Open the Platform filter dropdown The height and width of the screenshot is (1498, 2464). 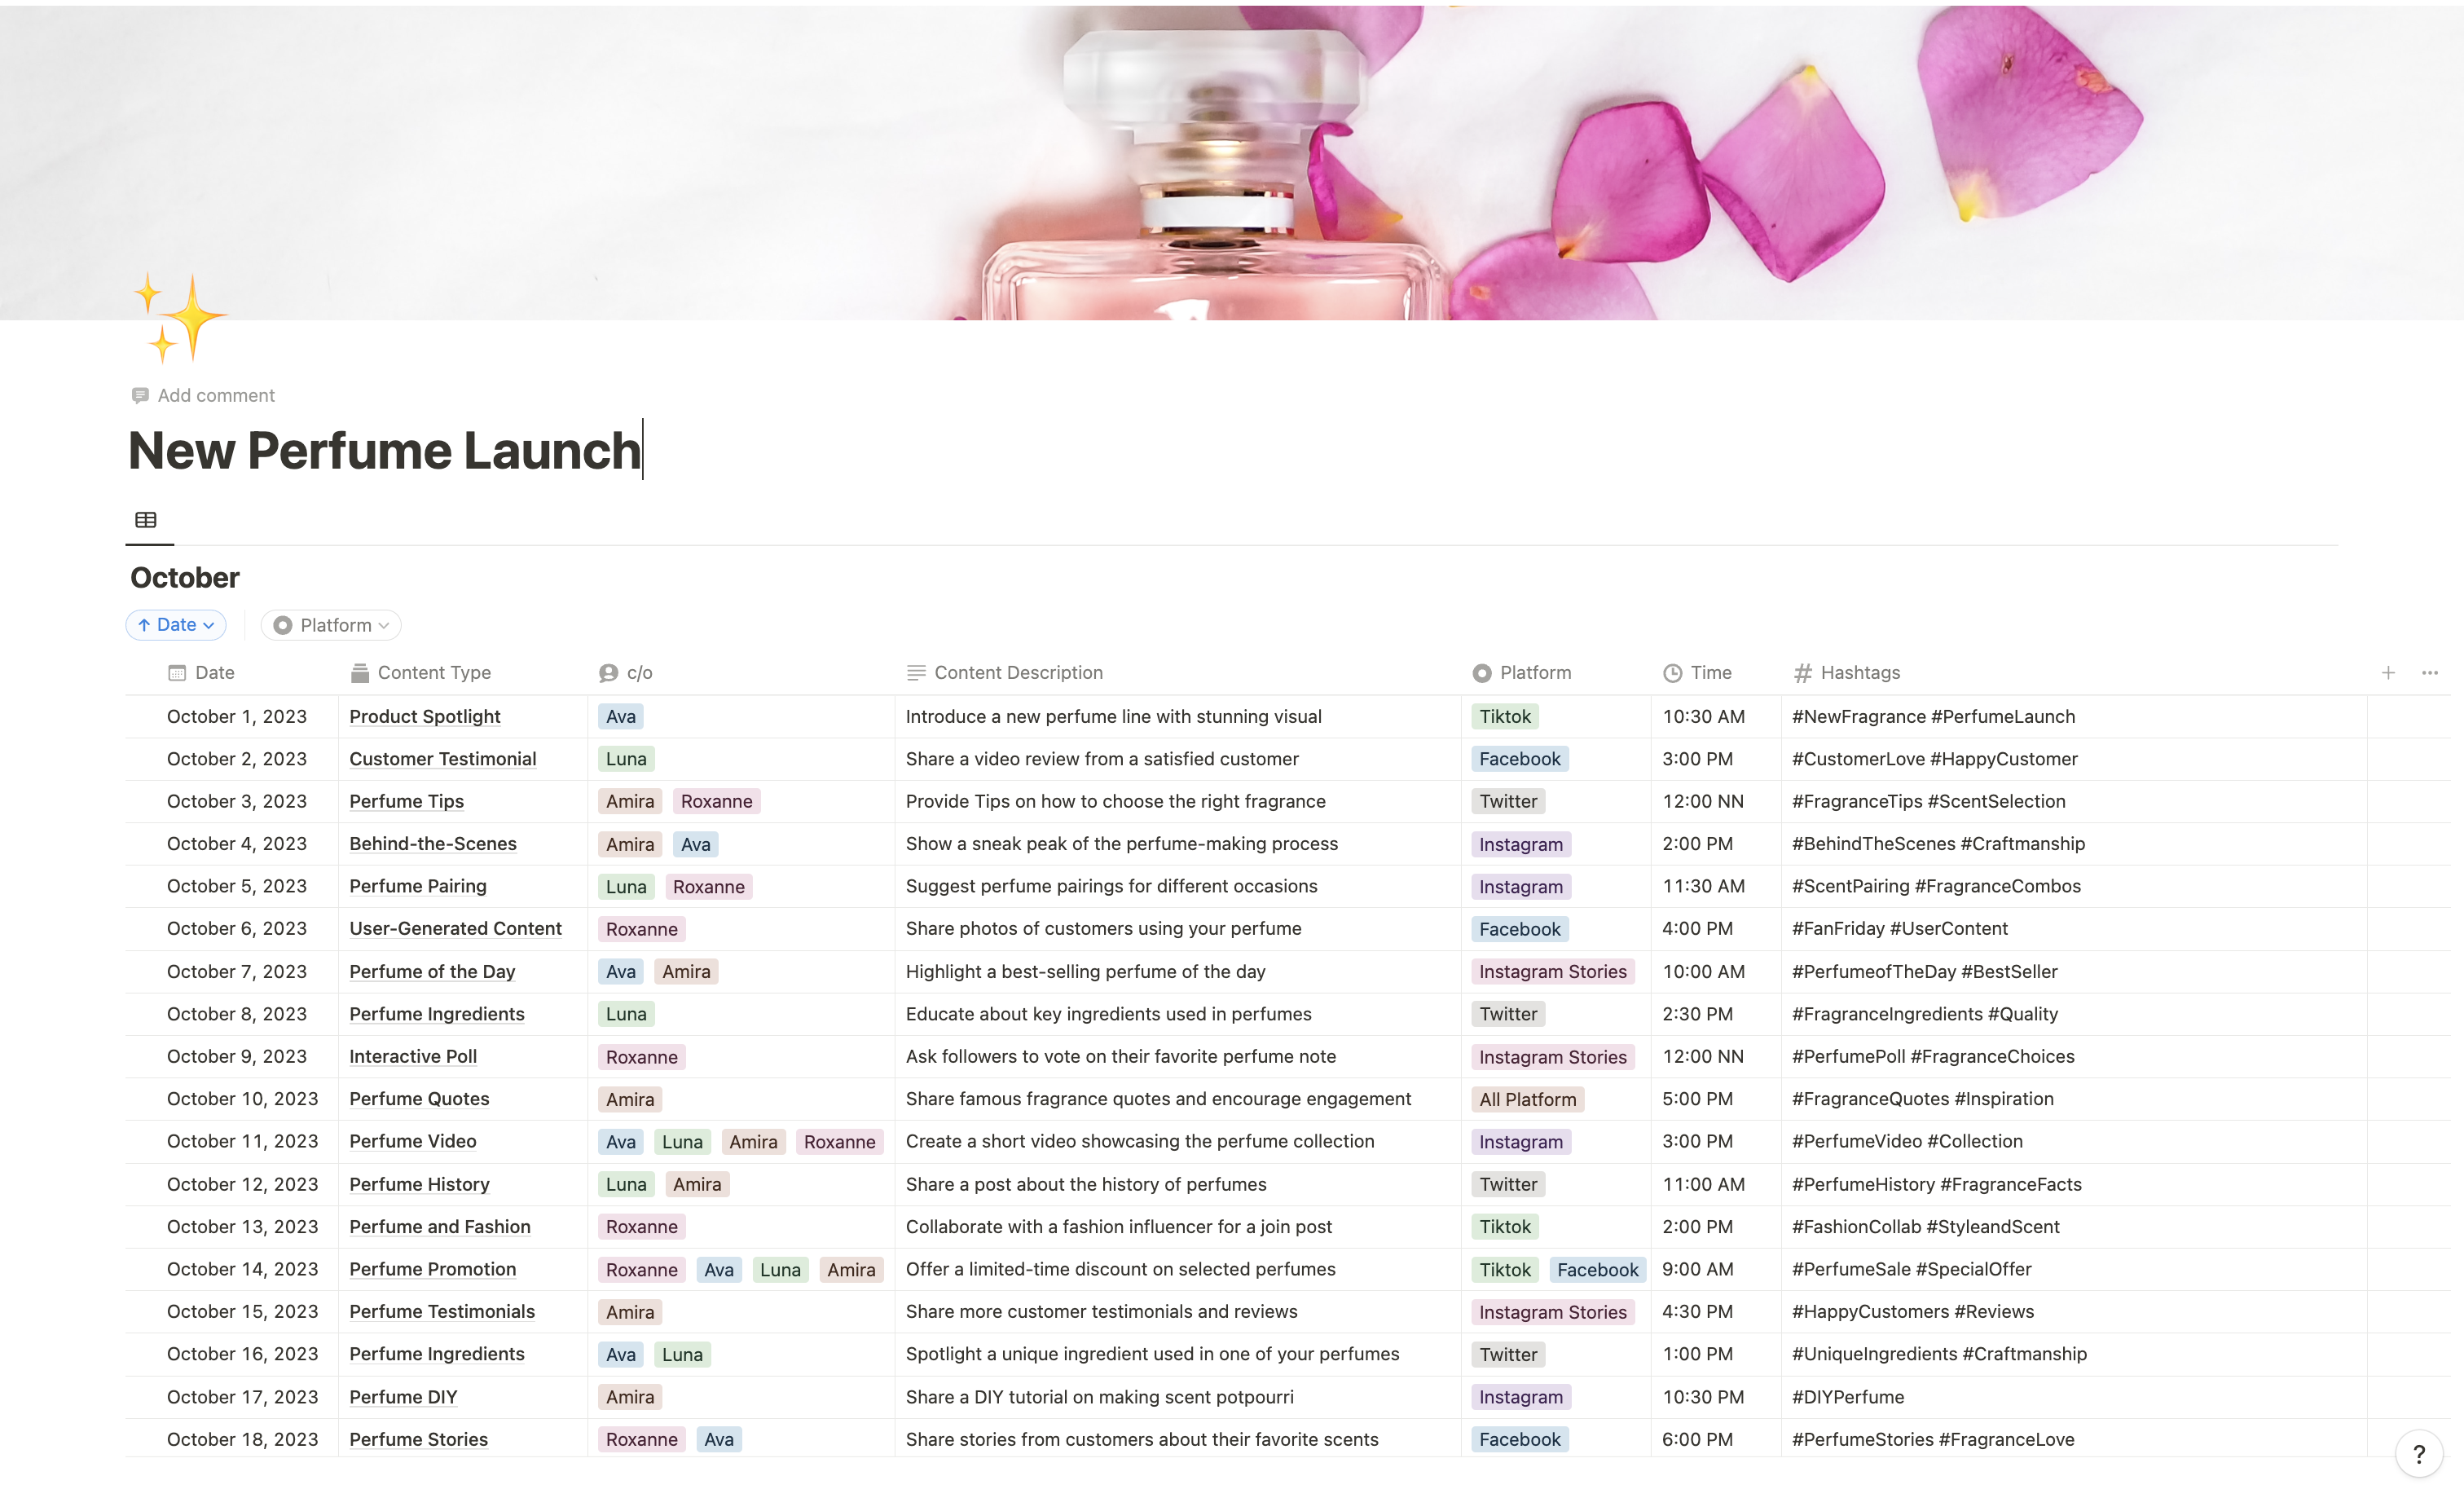point(331,625)
